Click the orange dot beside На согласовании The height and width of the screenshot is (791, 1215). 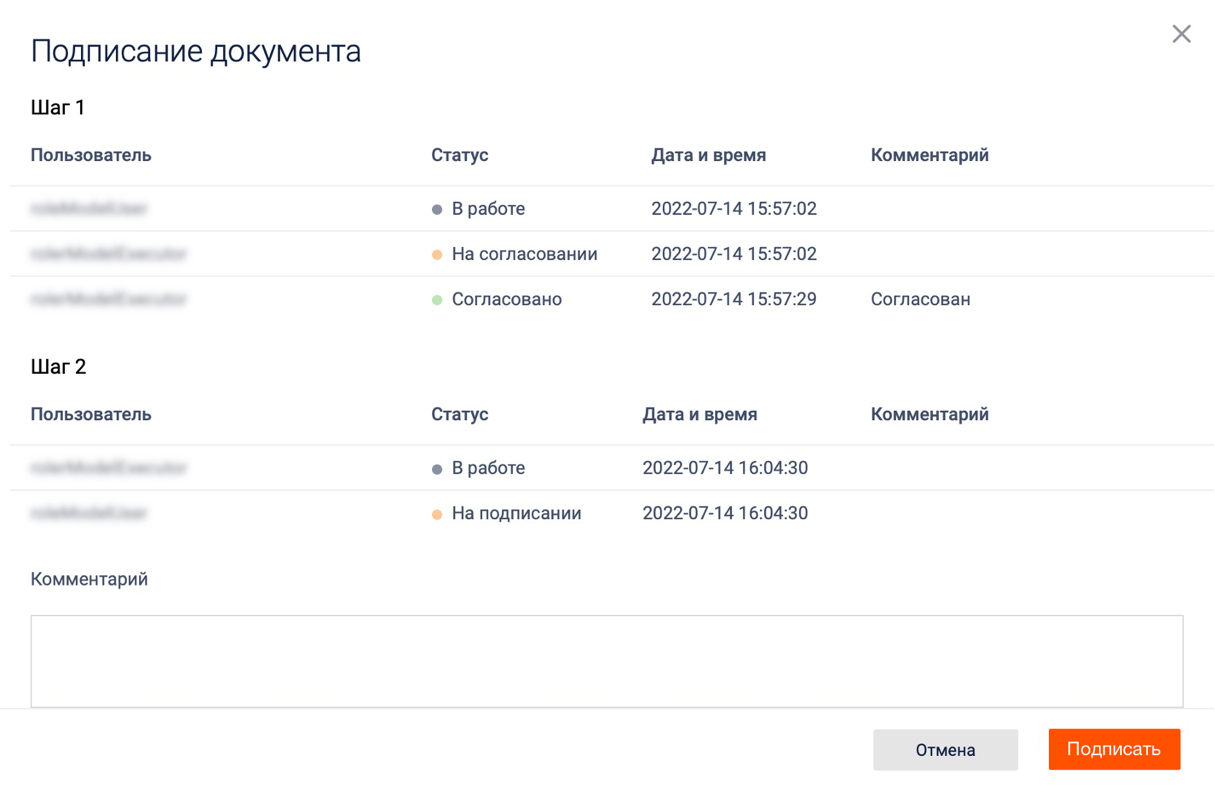(437, 255)
